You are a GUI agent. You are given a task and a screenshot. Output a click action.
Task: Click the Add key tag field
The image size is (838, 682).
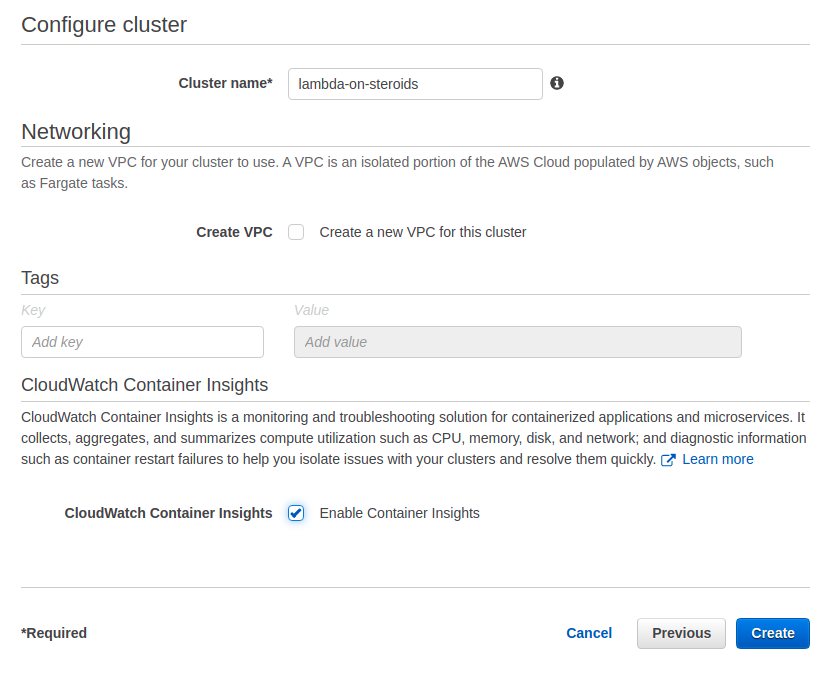[x=142, y=342]
